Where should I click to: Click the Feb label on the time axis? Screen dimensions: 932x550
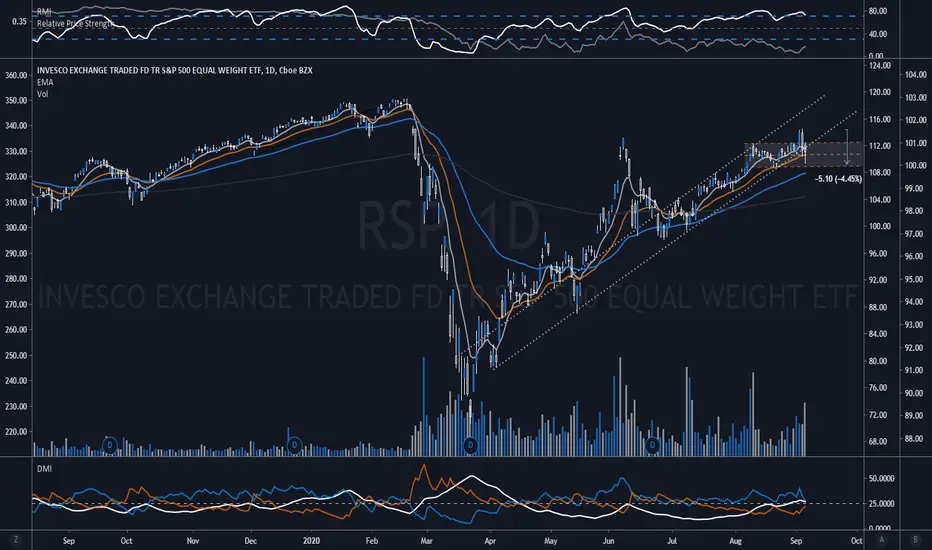(x=371, y=540)
